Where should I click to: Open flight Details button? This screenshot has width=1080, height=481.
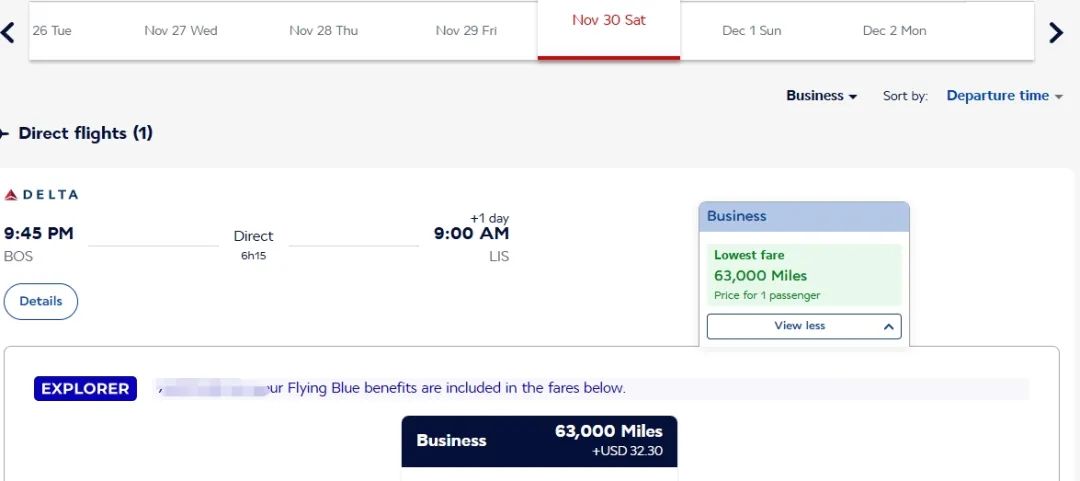tap(41, 301)
